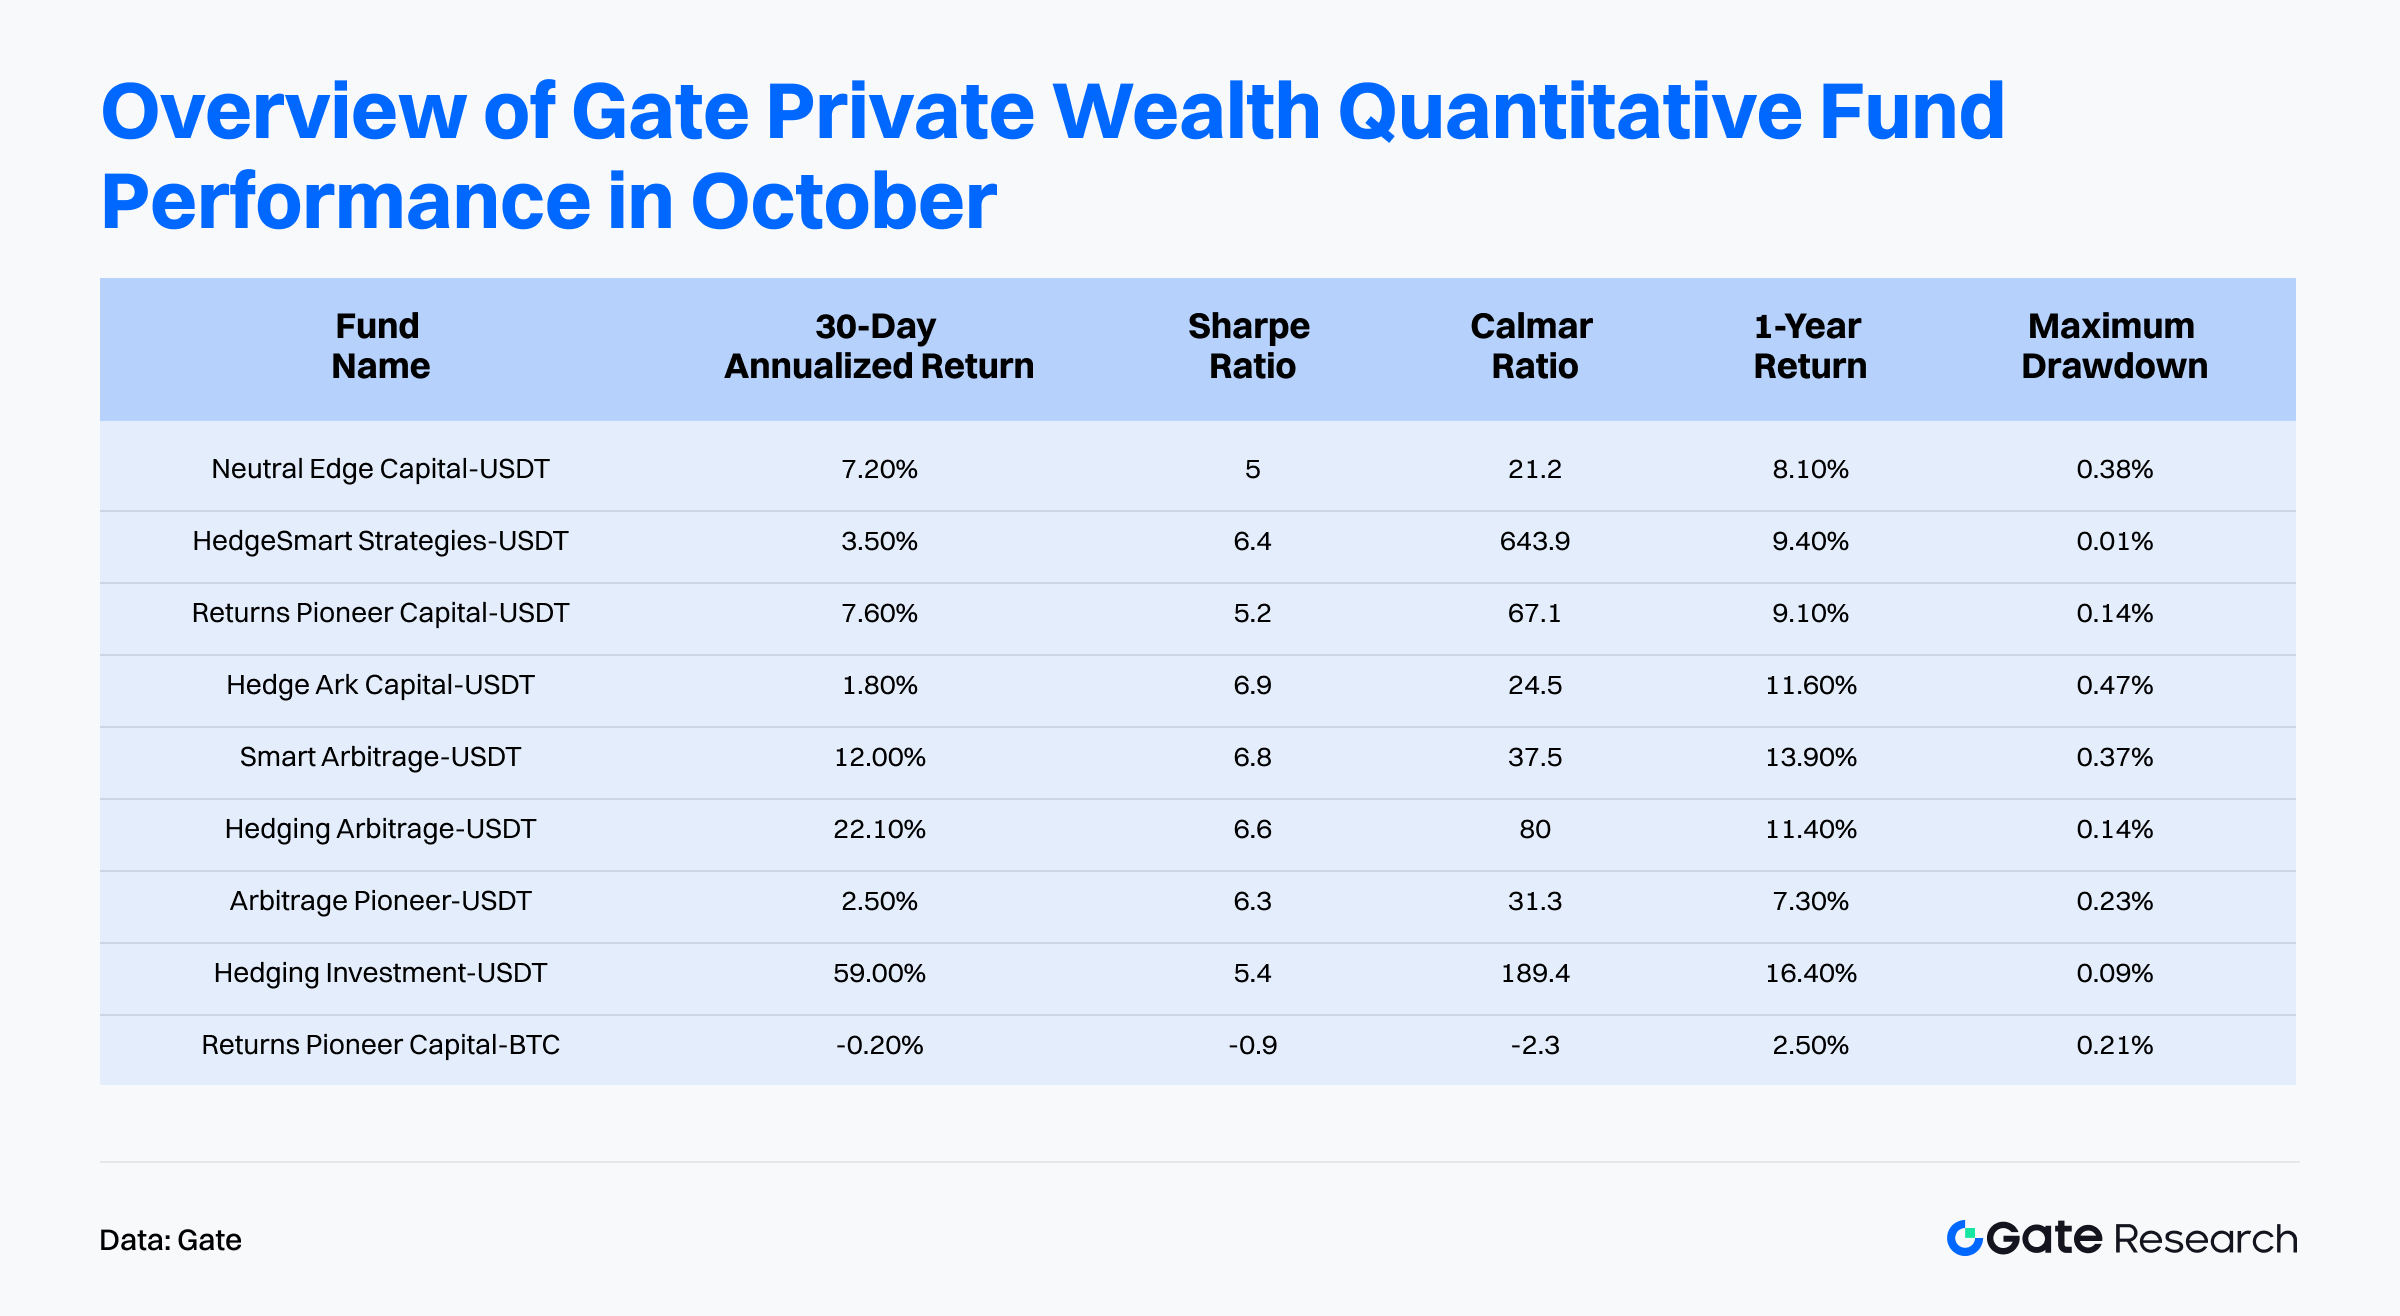Click the HedgeSmart Strategies-USDT fund name
The width and height of the screenshot is (2400, 1316).
tap(380, 541)
